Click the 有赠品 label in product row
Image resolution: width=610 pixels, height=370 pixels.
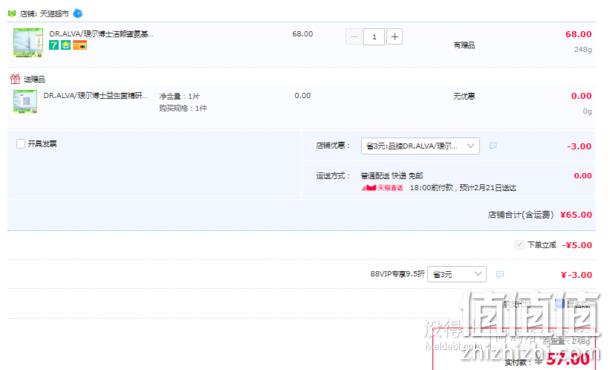(x=464, y=45)
